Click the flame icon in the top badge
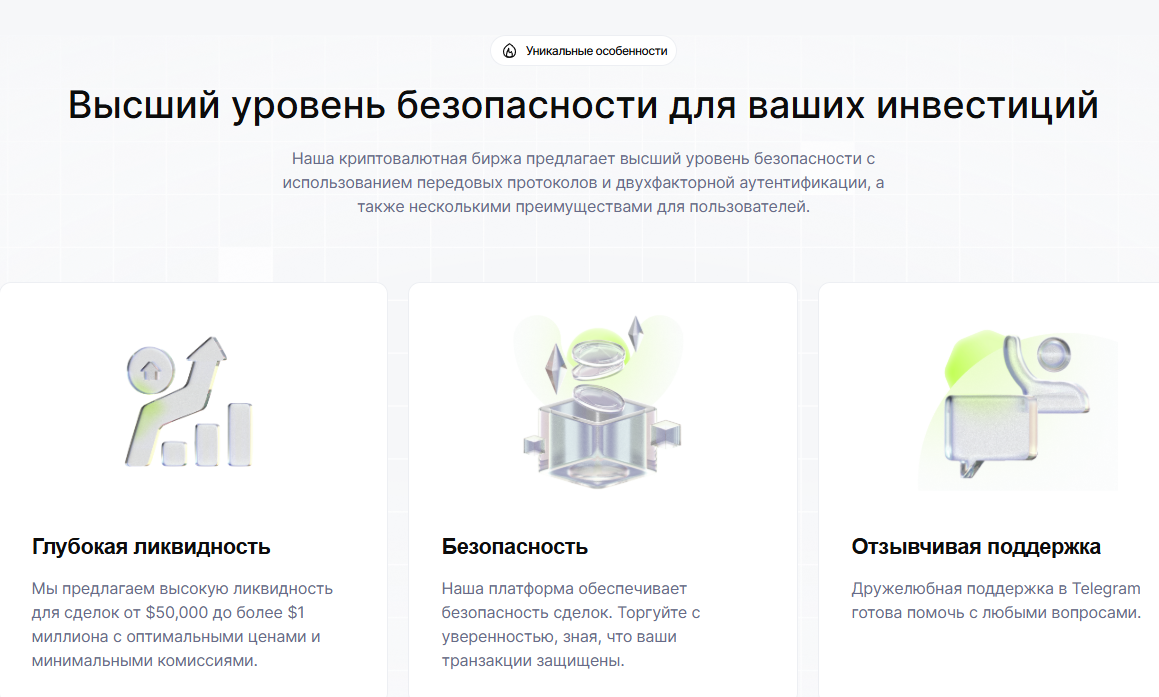Screen dimensions: 1159x697 (x=510, y=51)
